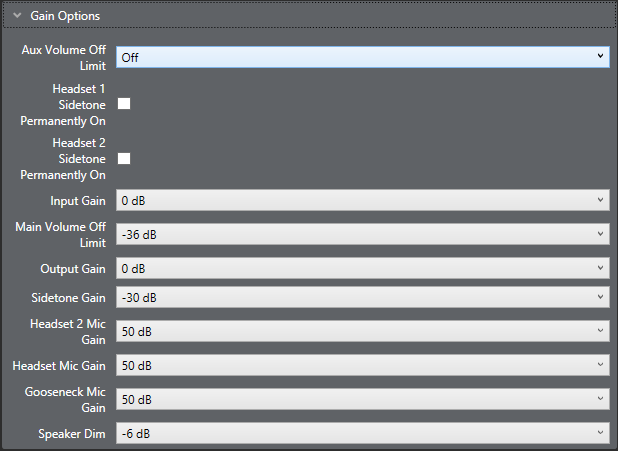
Task: Click the Input Gain dropdown arrow
Action: 600,201
